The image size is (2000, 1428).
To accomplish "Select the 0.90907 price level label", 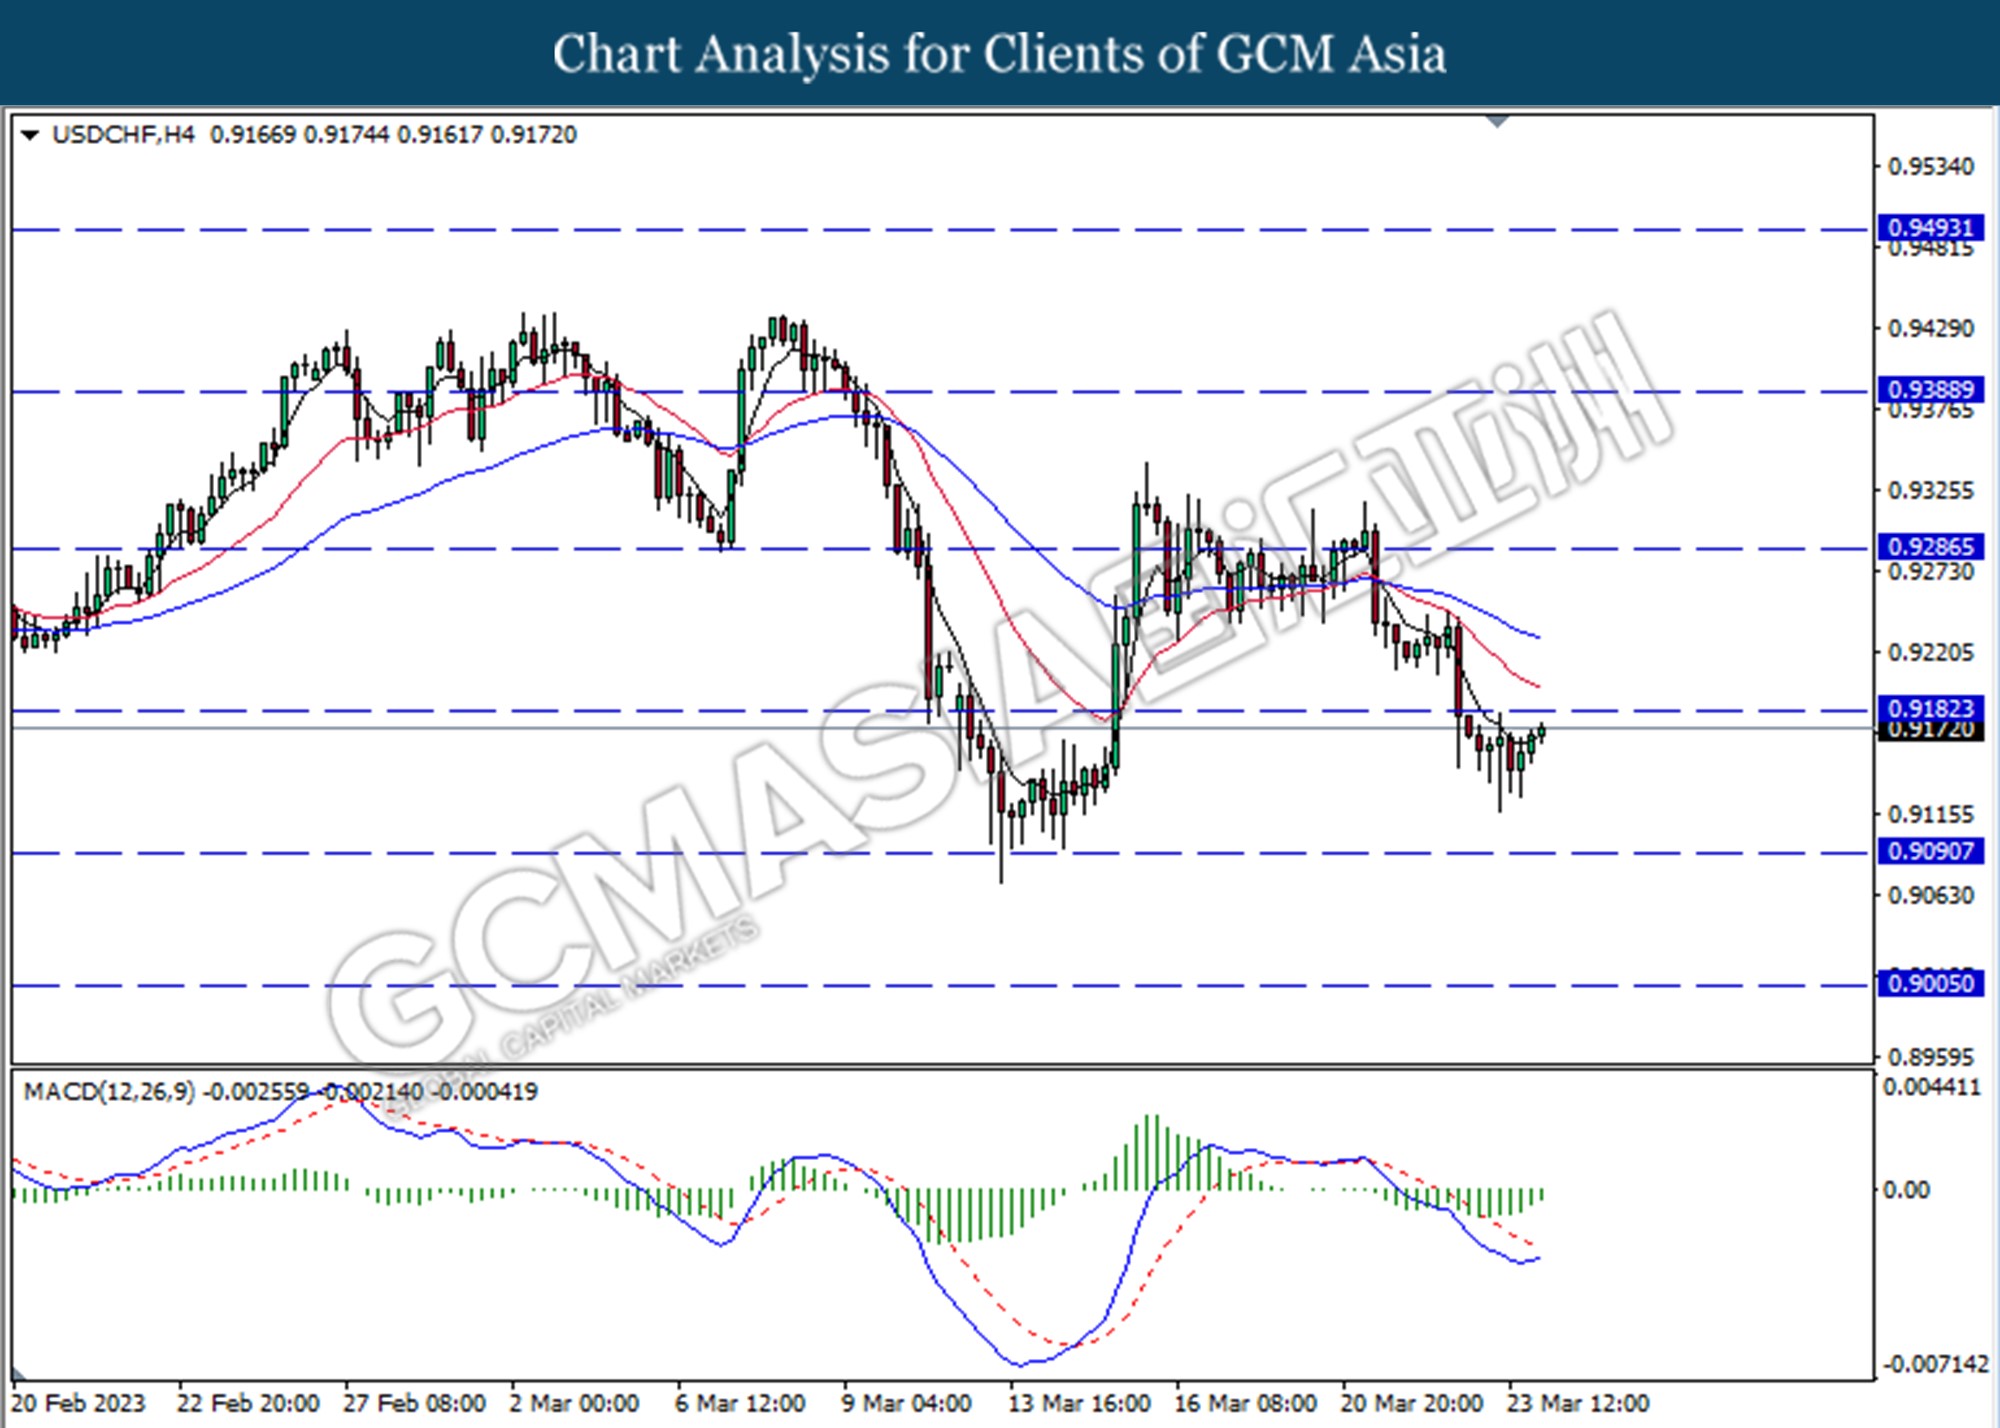I will (x=1930, y=852).
